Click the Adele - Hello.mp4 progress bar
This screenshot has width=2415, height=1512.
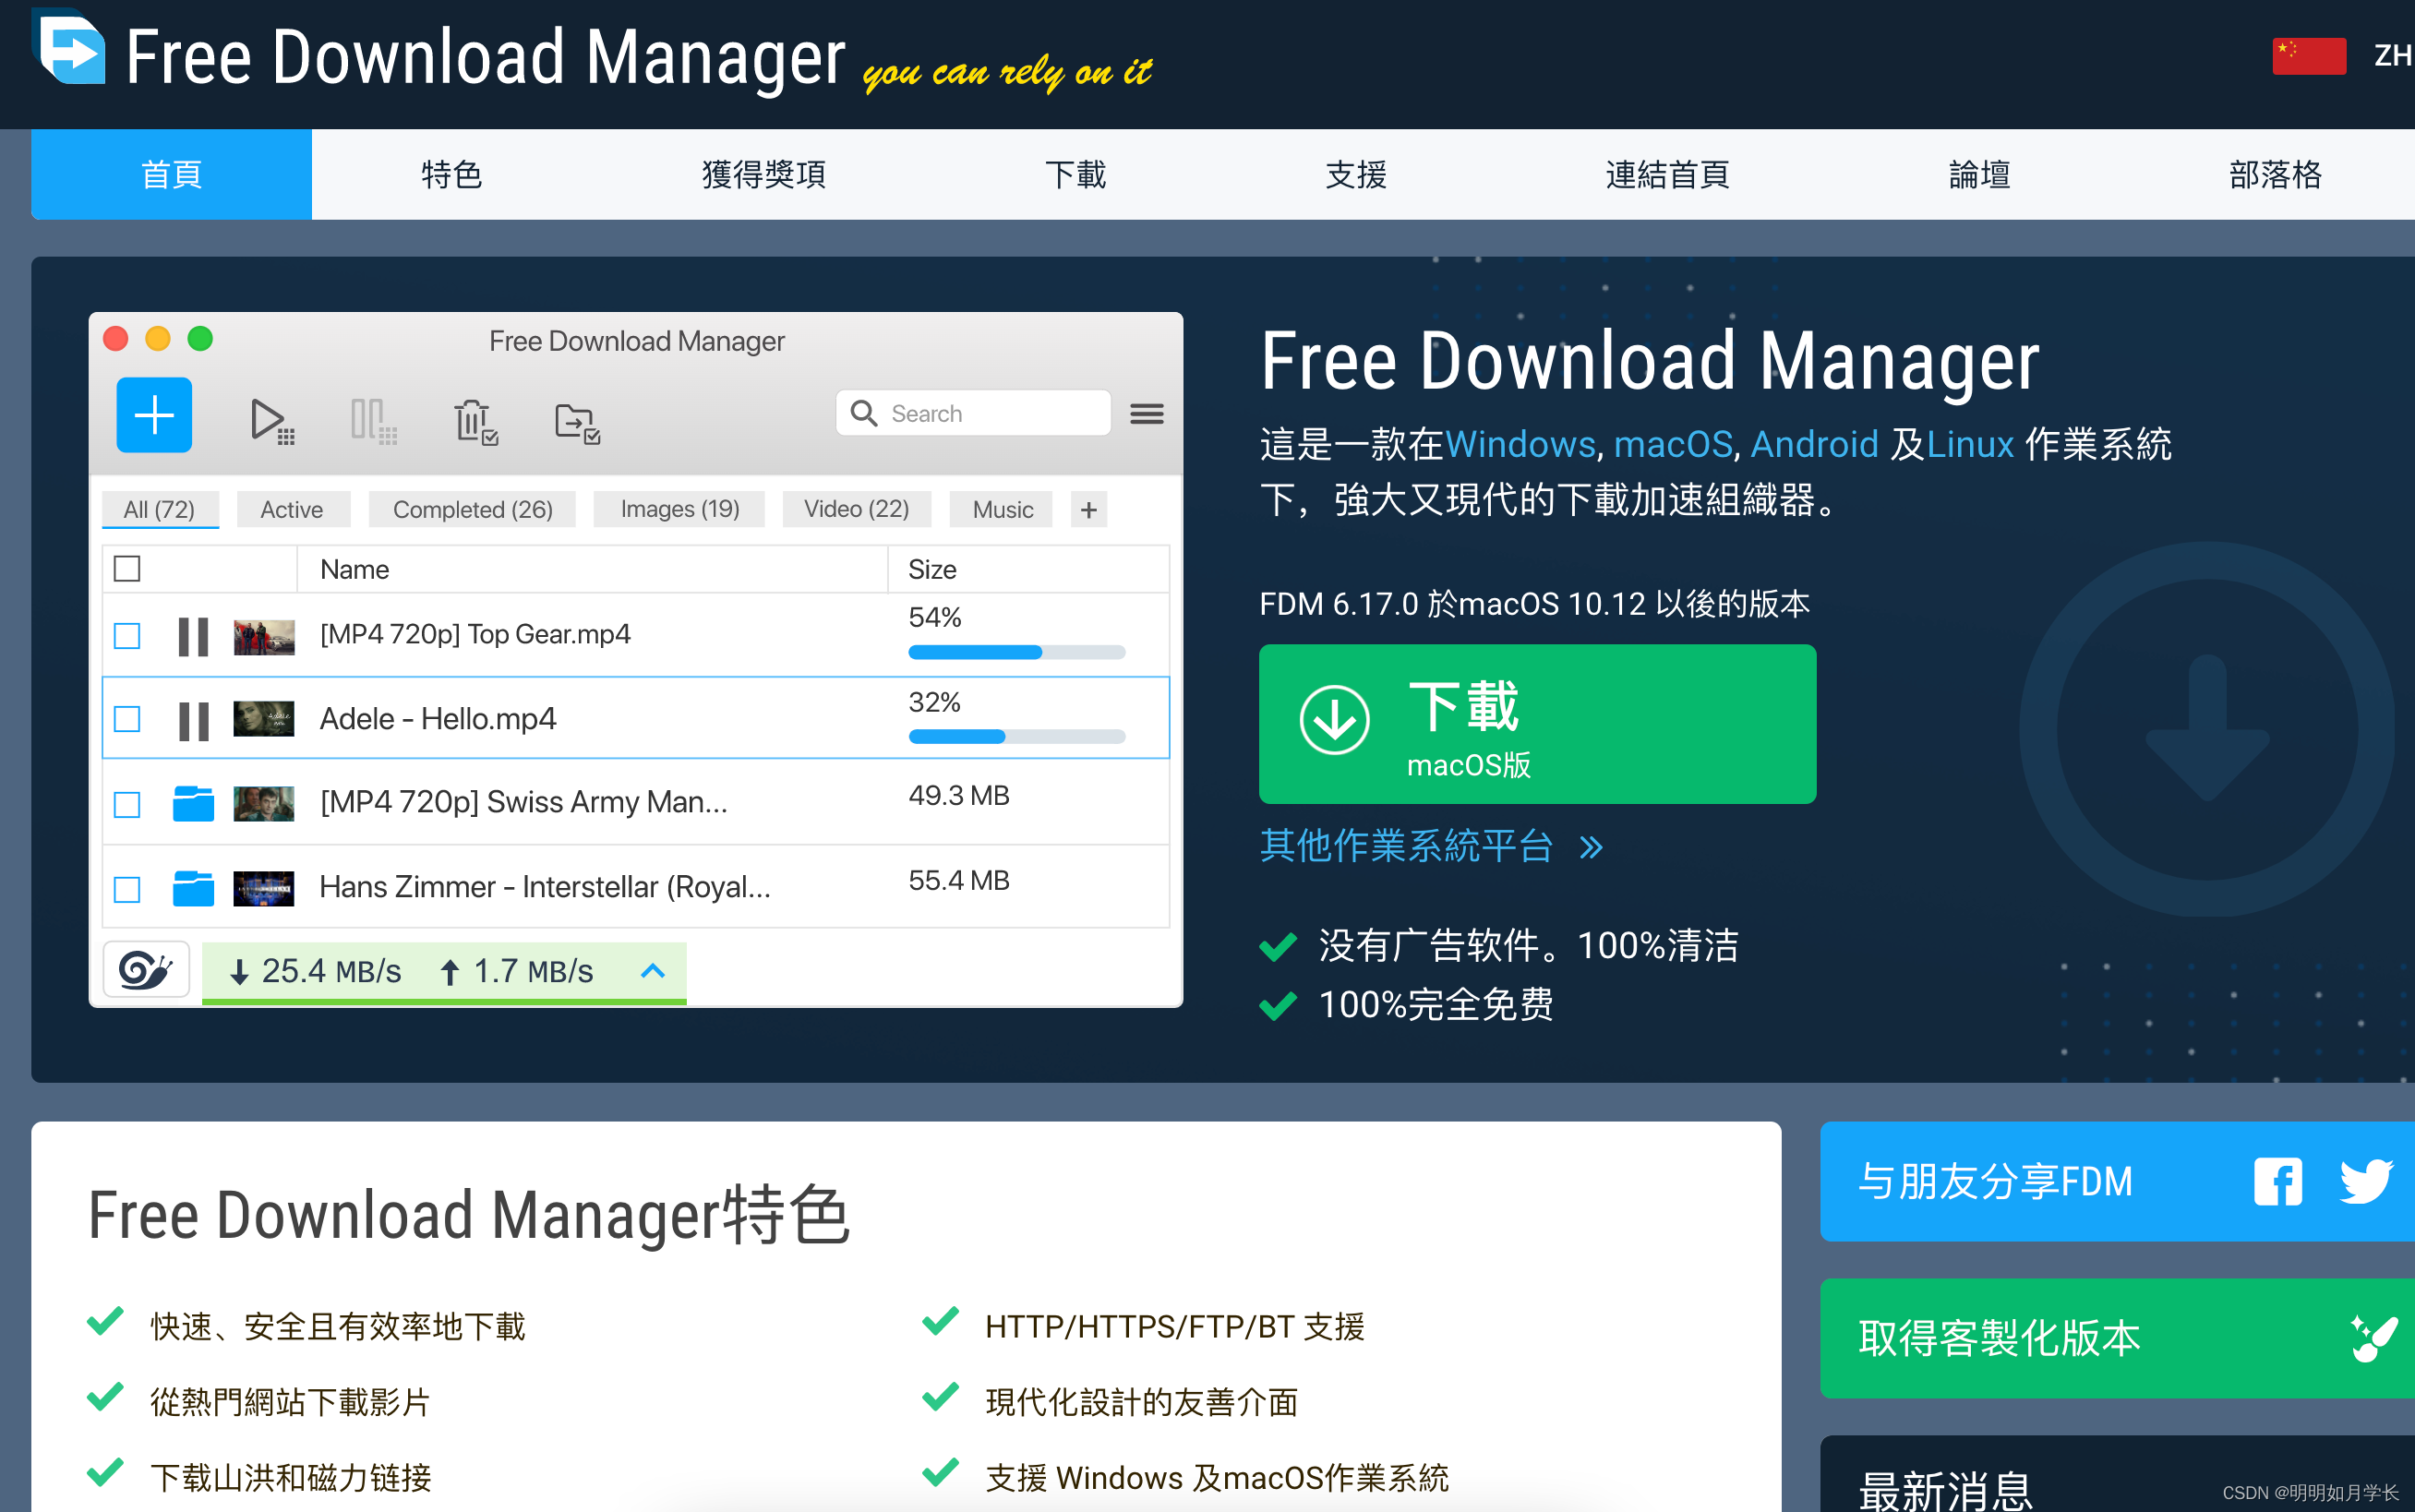coord(1016,737)
